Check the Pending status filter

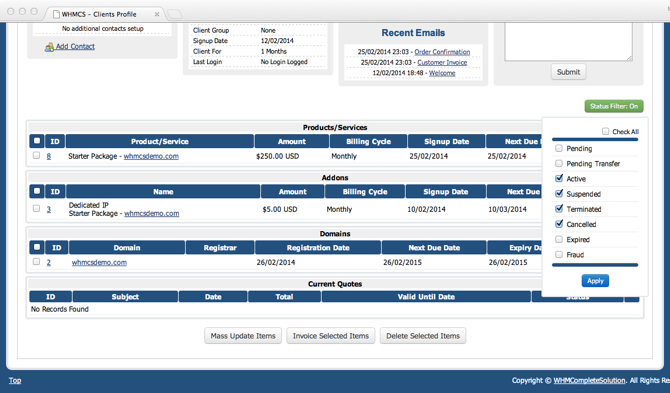[558, 148]
